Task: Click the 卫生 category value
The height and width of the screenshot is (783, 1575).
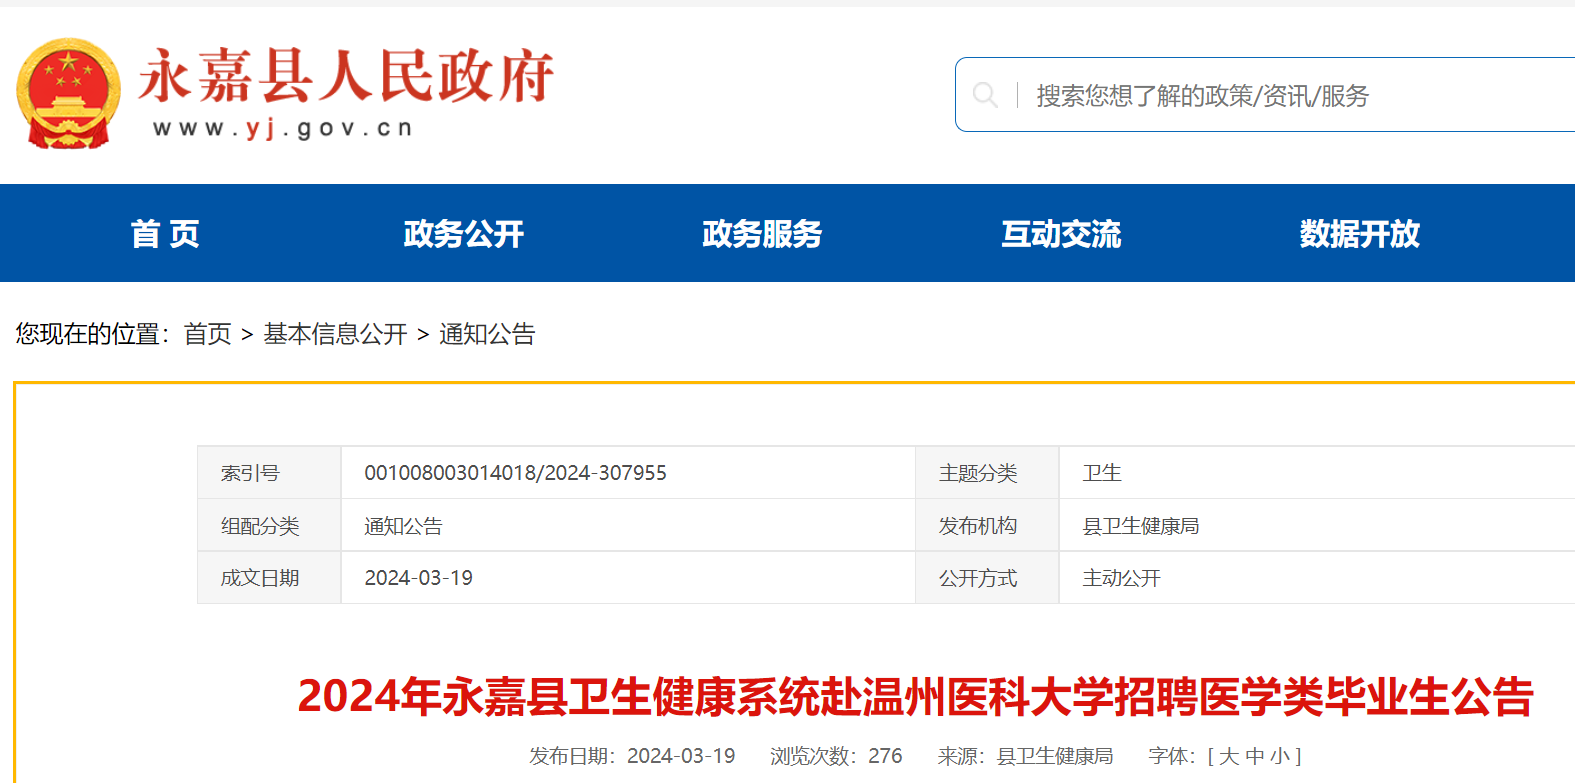Action: pos(1102,473)
